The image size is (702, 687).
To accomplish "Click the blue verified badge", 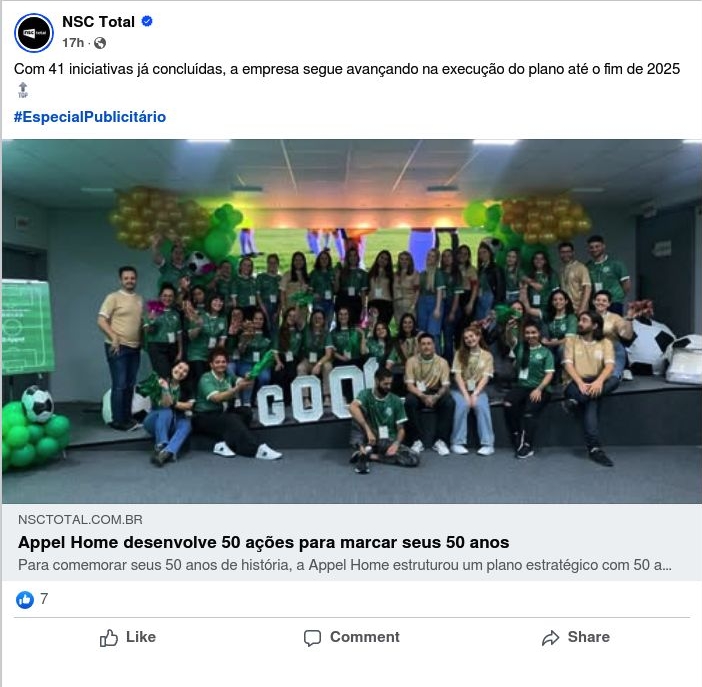I will pos(147,21).
